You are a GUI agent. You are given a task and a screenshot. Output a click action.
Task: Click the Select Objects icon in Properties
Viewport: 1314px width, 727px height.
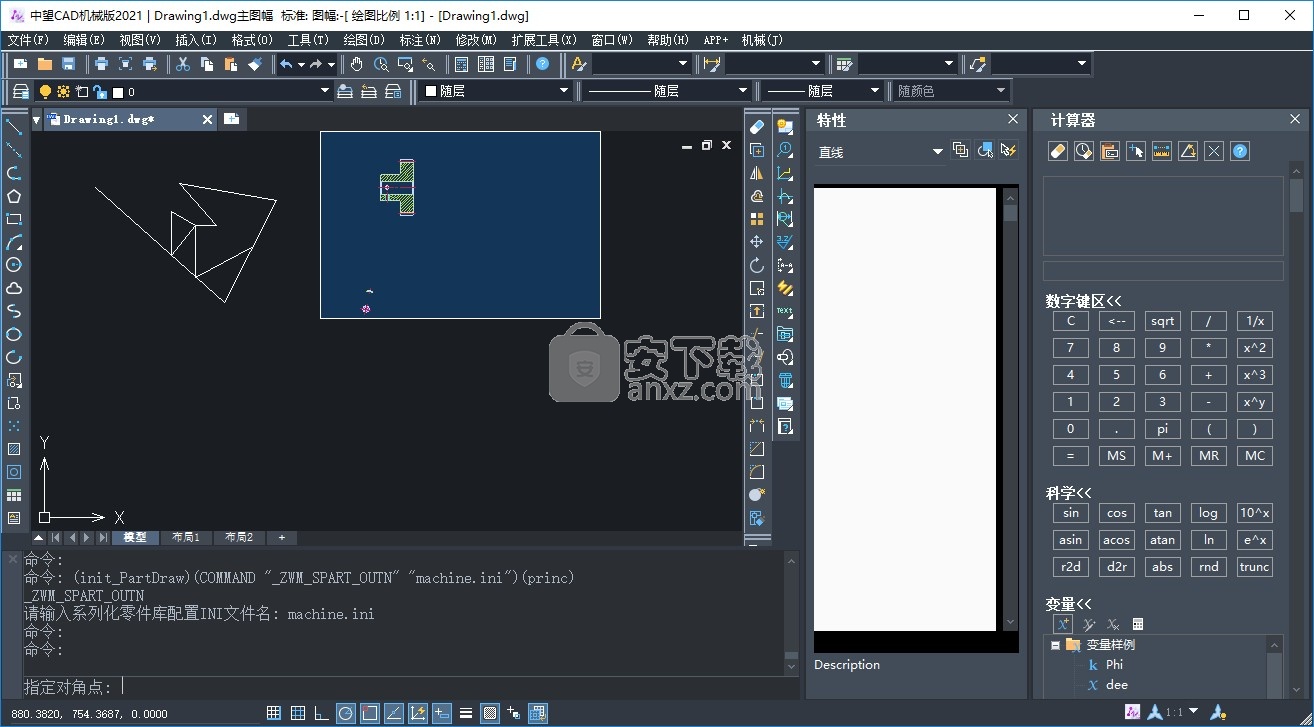pos(985,150)
